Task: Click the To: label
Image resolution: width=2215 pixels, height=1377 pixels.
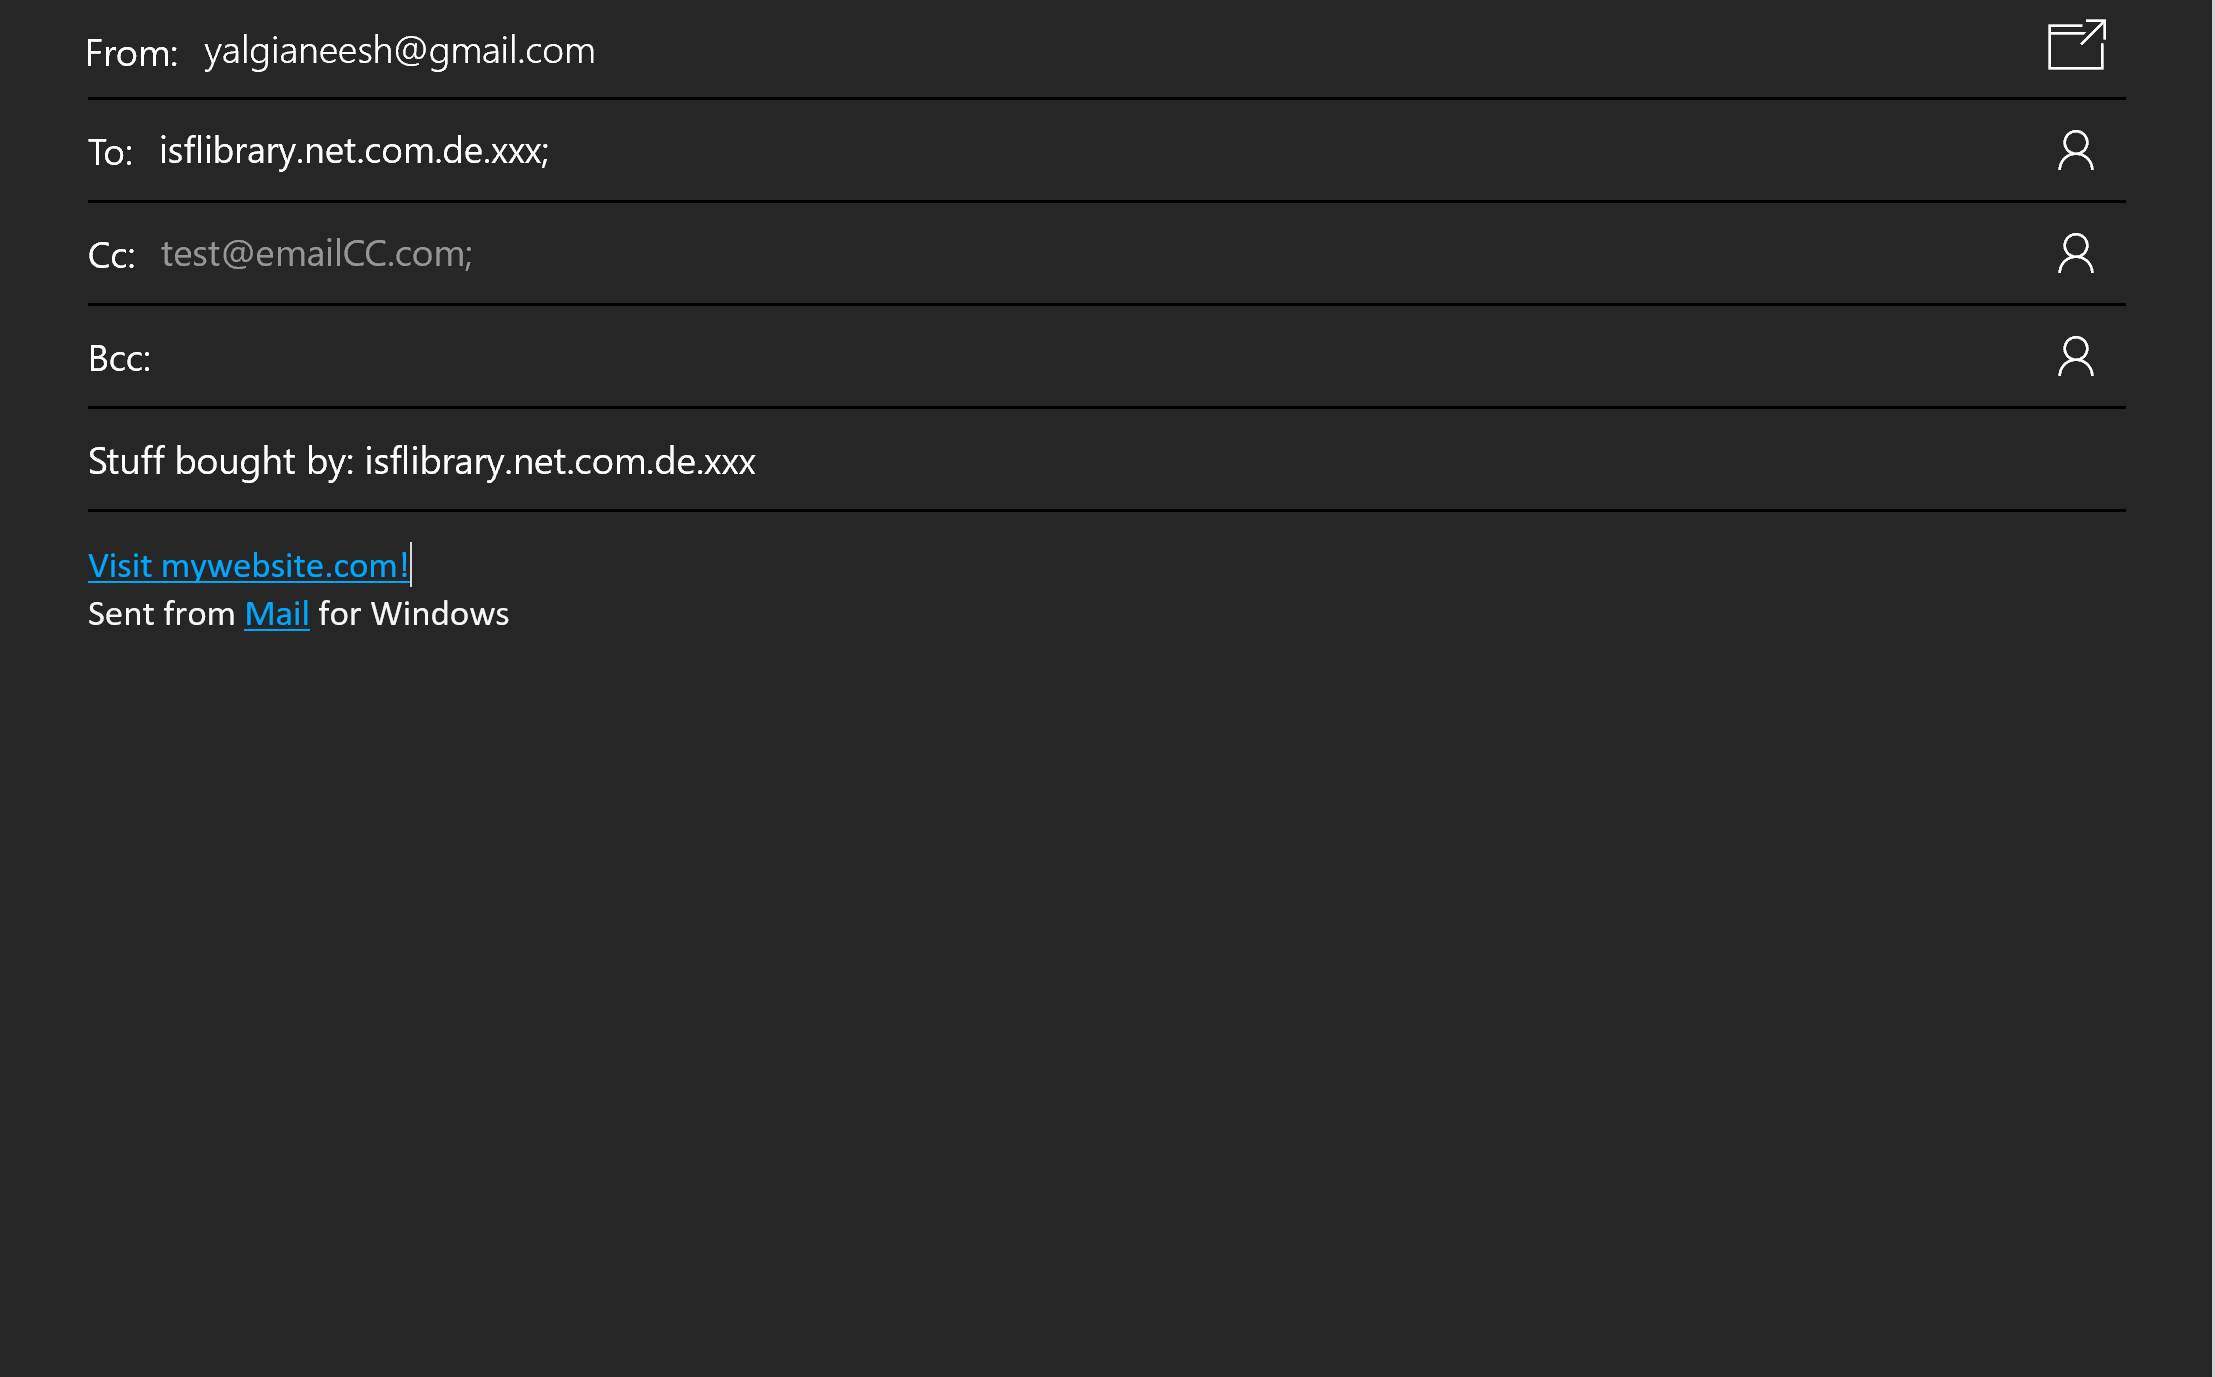Action: (x=110, y=153)
